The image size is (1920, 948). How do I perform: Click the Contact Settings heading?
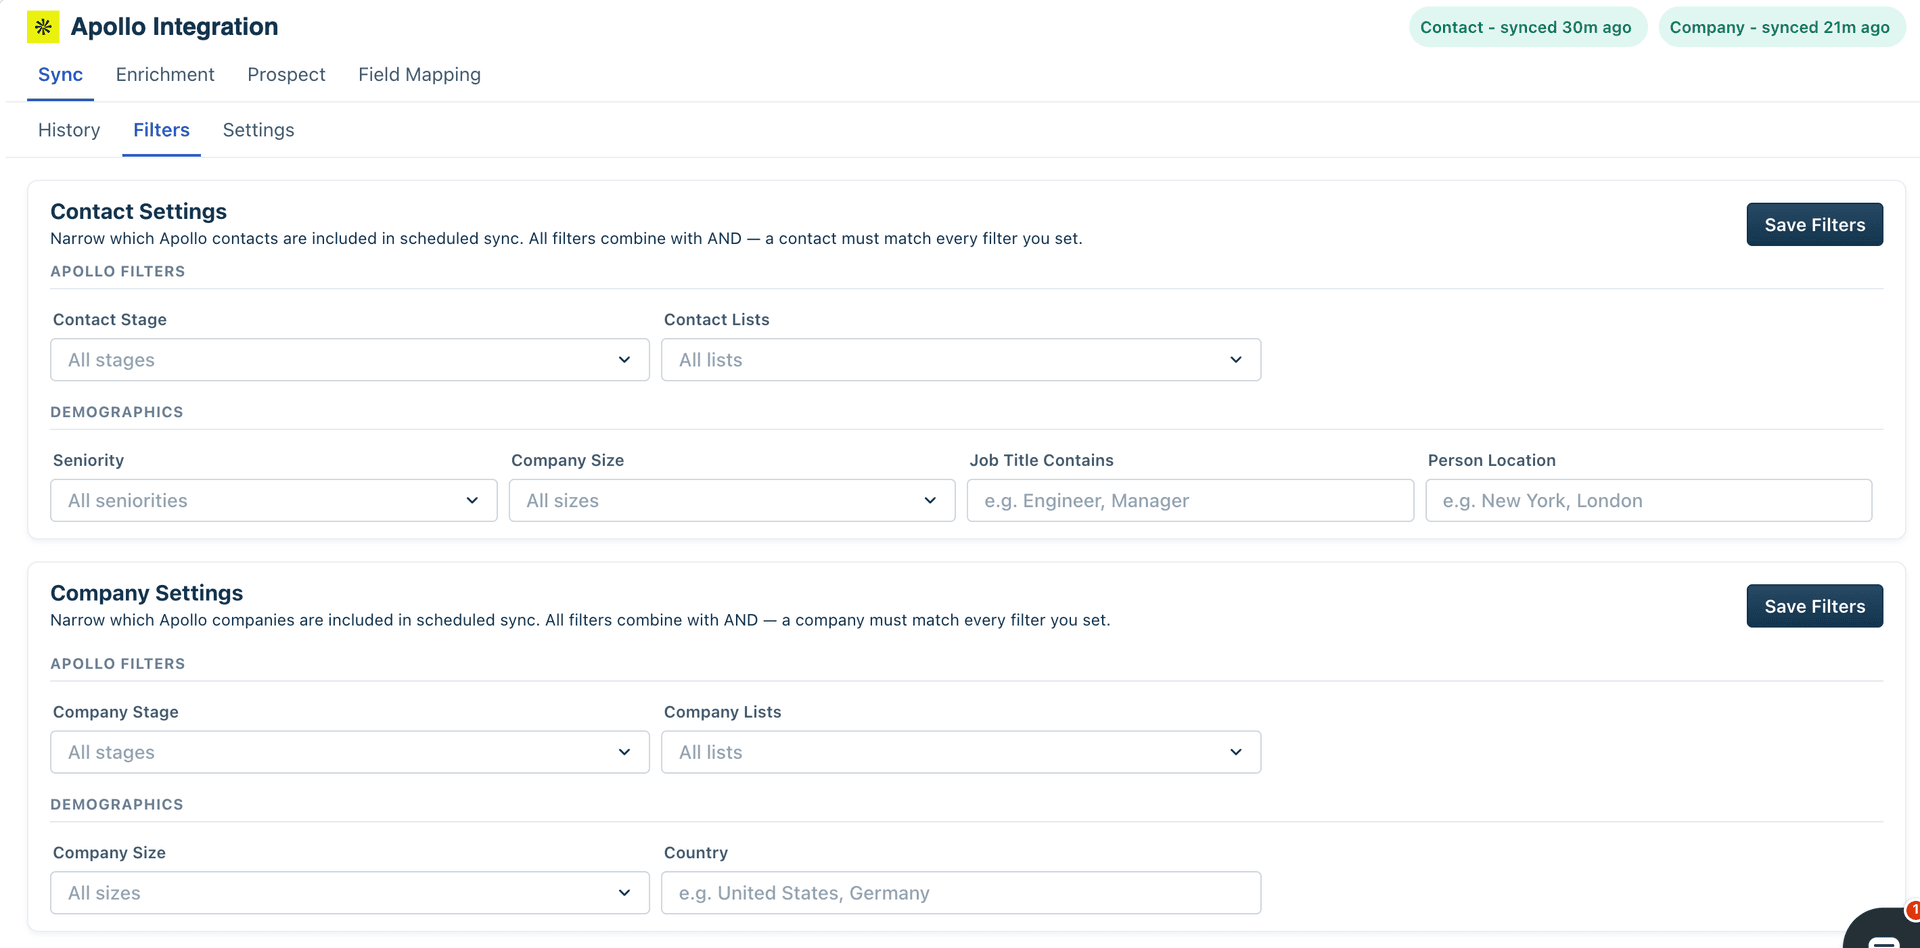pyautogui.click(x=139, y=211)
